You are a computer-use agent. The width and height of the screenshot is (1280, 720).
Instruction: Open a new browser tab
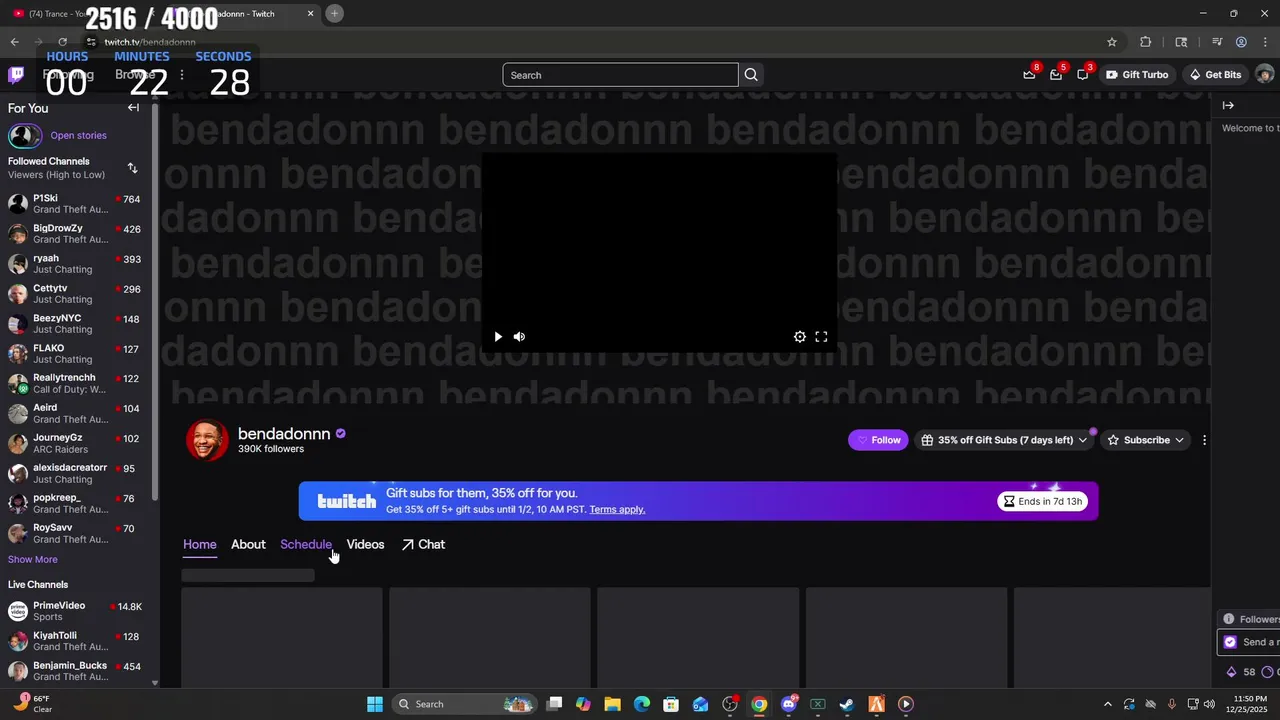334,13
